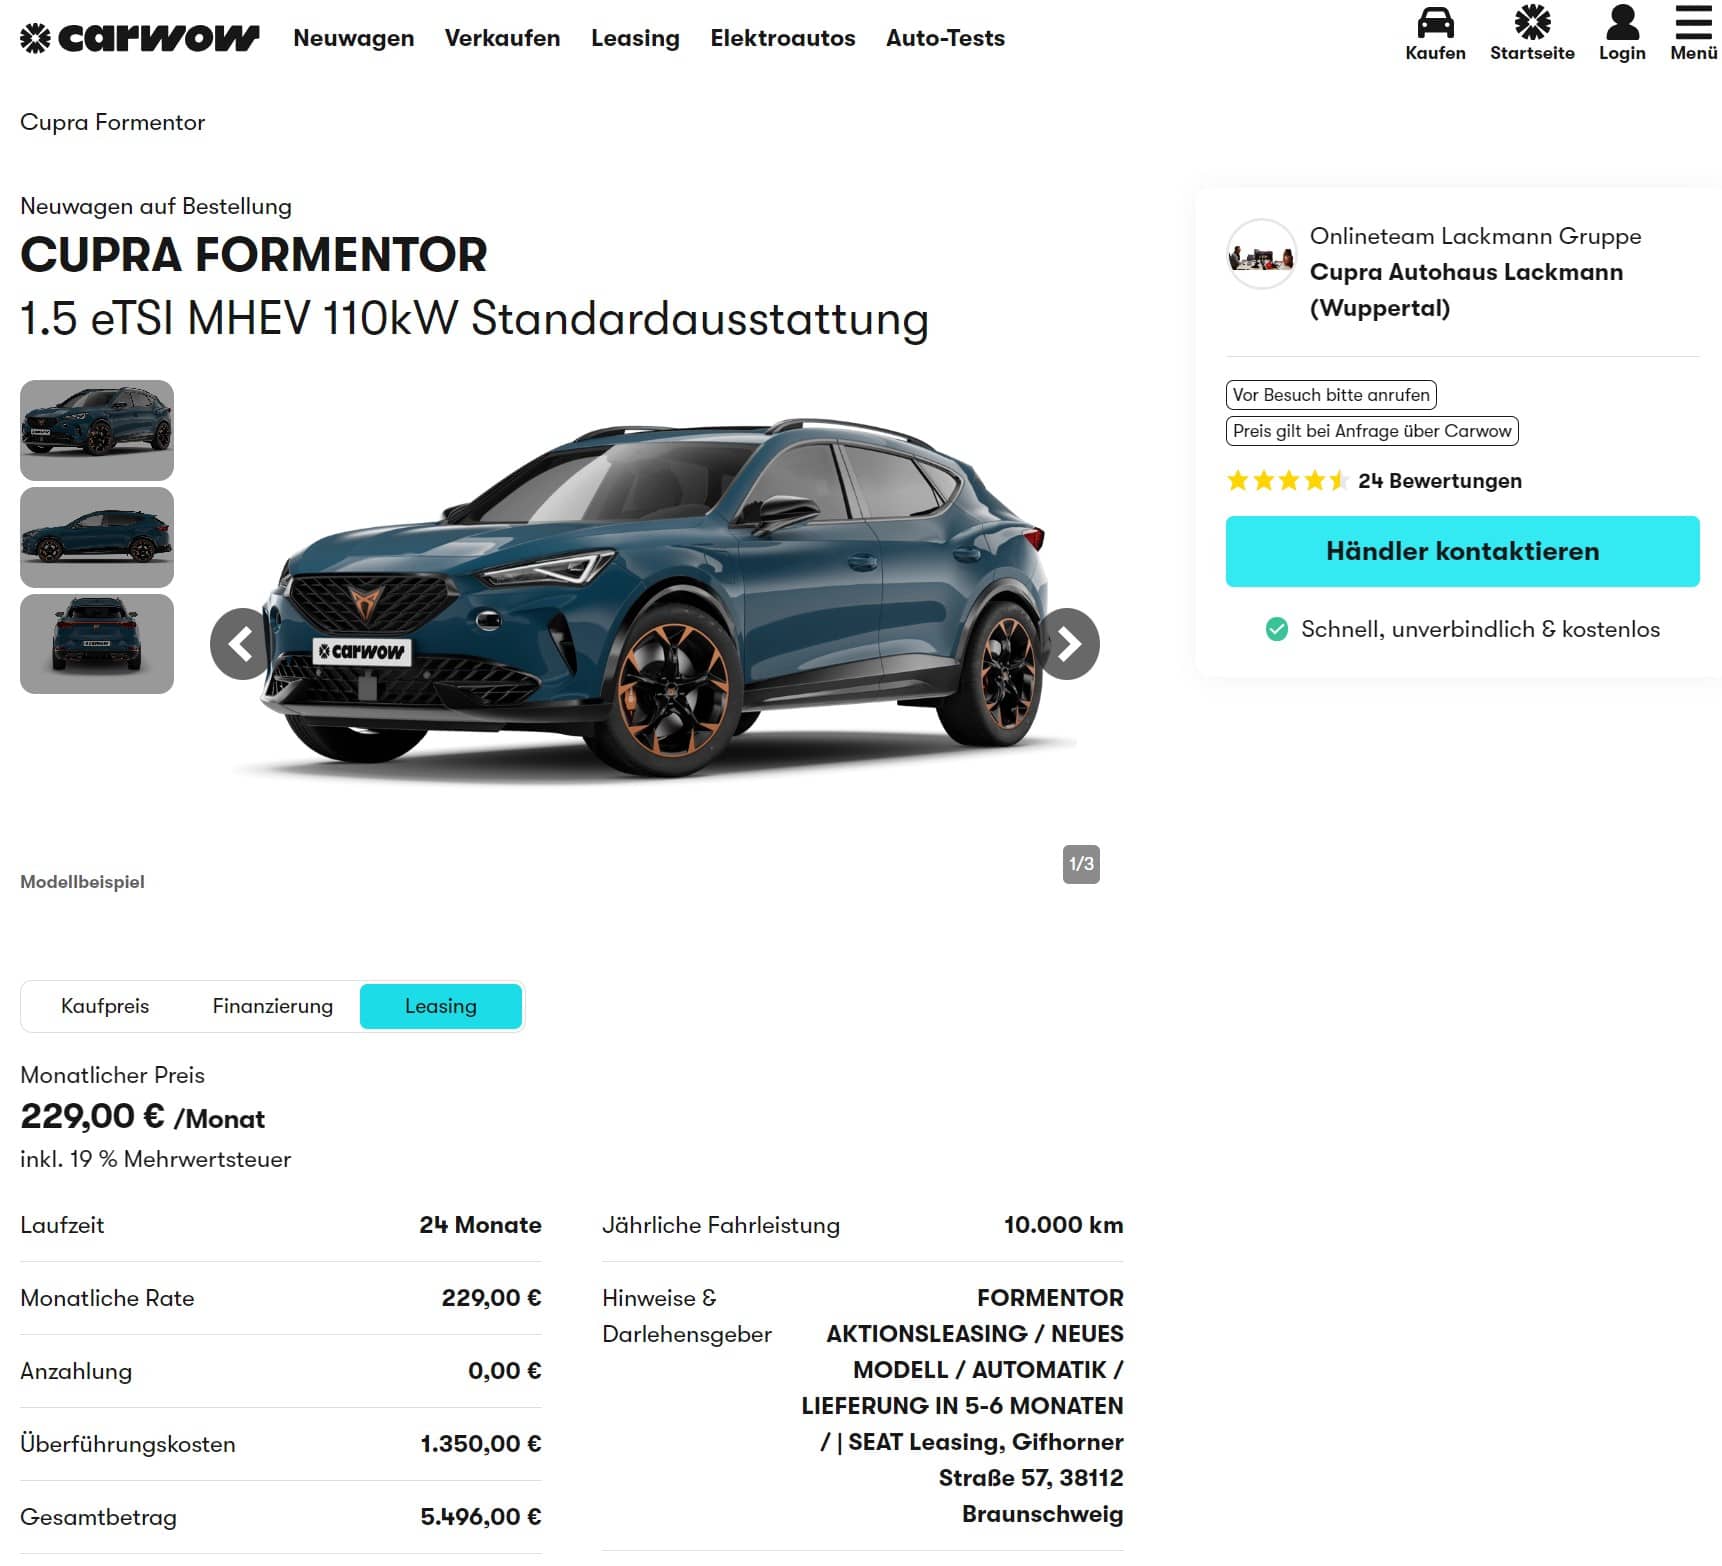Open the Neuwagen menu item

pyautogui.click(x=354, y=38)
